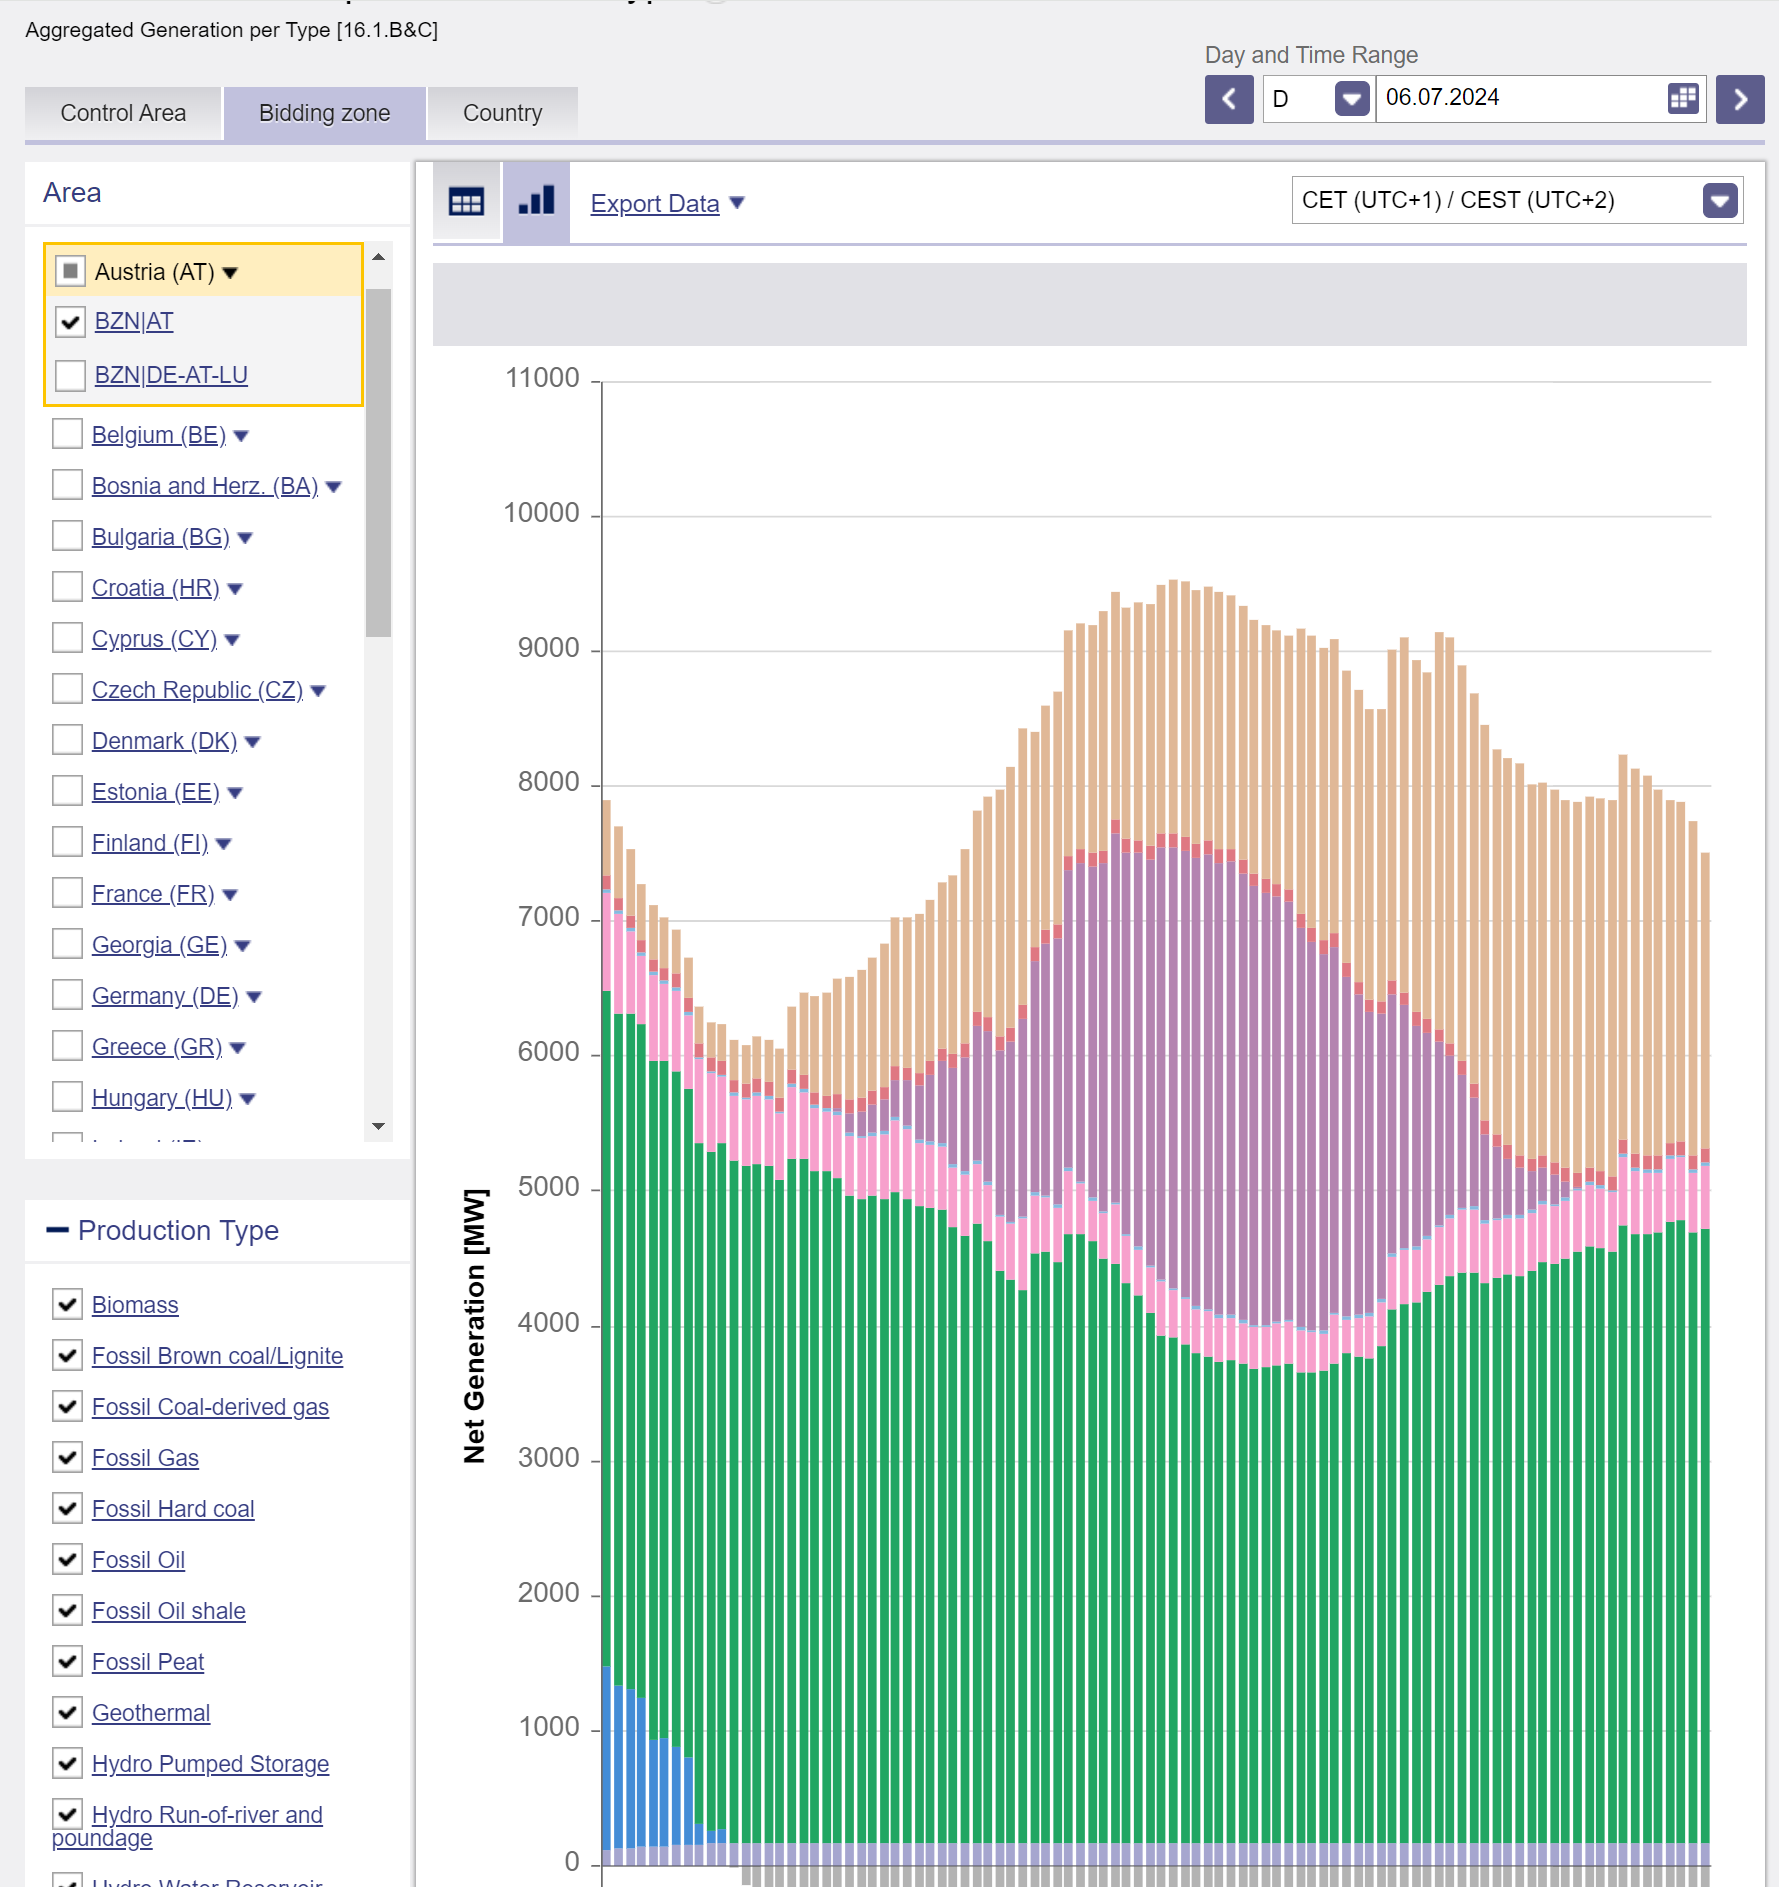Click the Bosnia and Herz. (BA) link
Viewport: 1779px width, 1887px height.
pyautogui.click(x=205, y=486)
